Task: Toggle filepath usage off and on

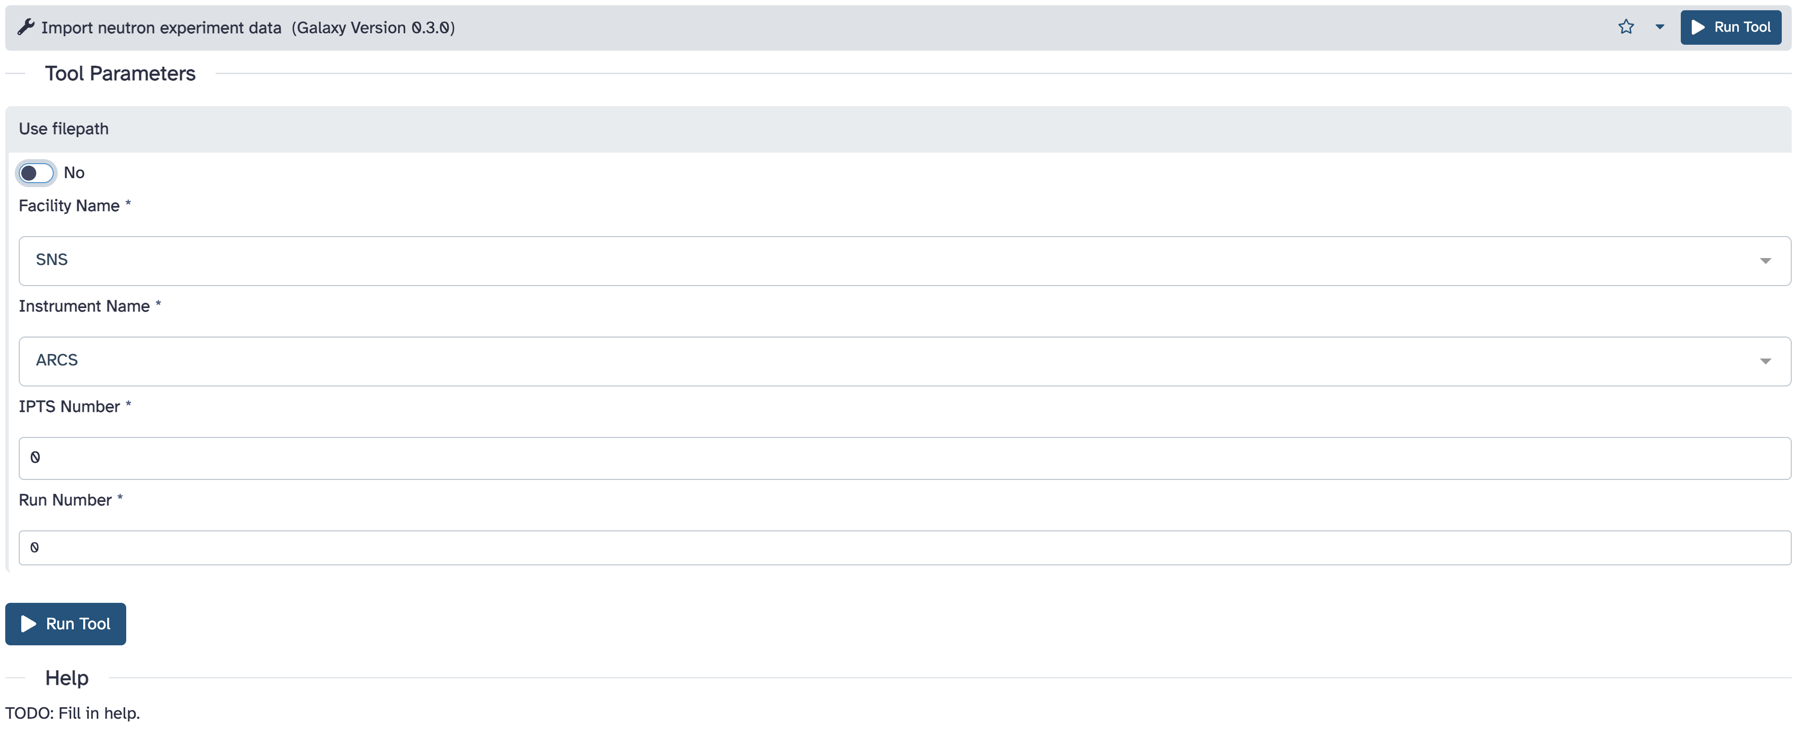Action: (x=36, y=172)
